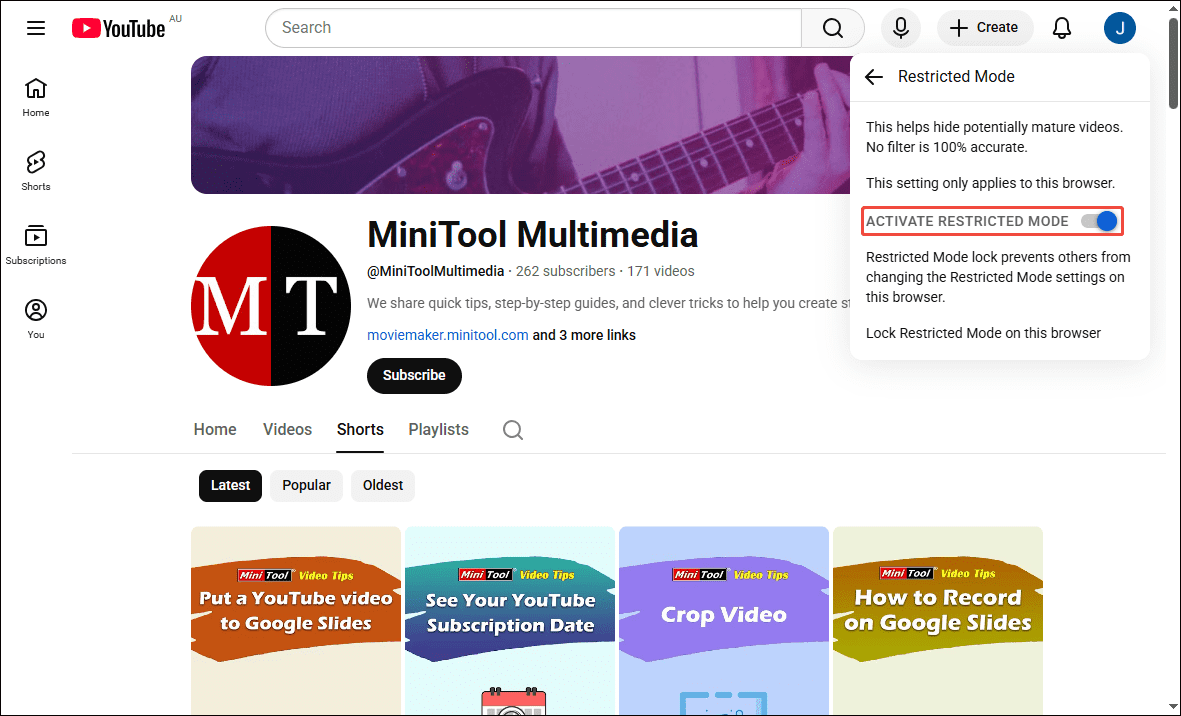Open the Put a YouTube video to Google Slides short
This screenshot has height=716, width=1181.
[x=296, y=620]
